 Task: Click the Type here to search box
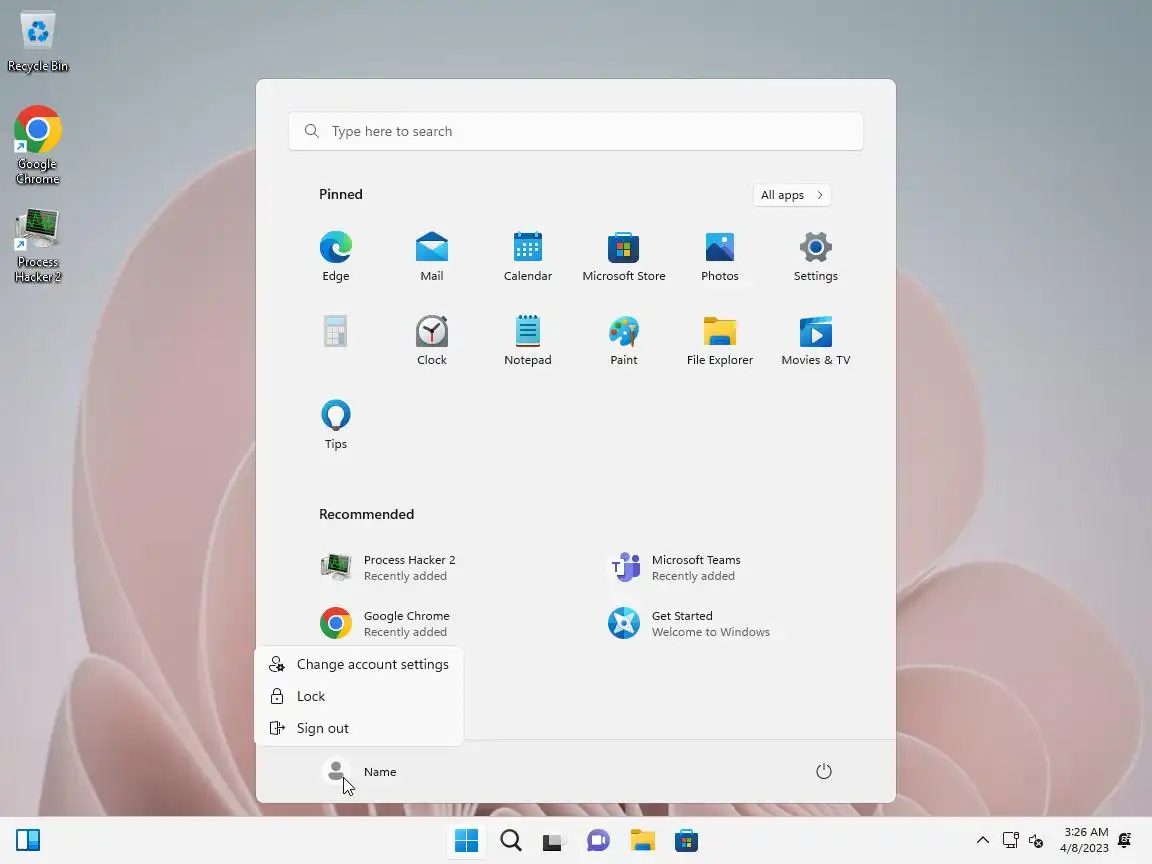(575, 131)
